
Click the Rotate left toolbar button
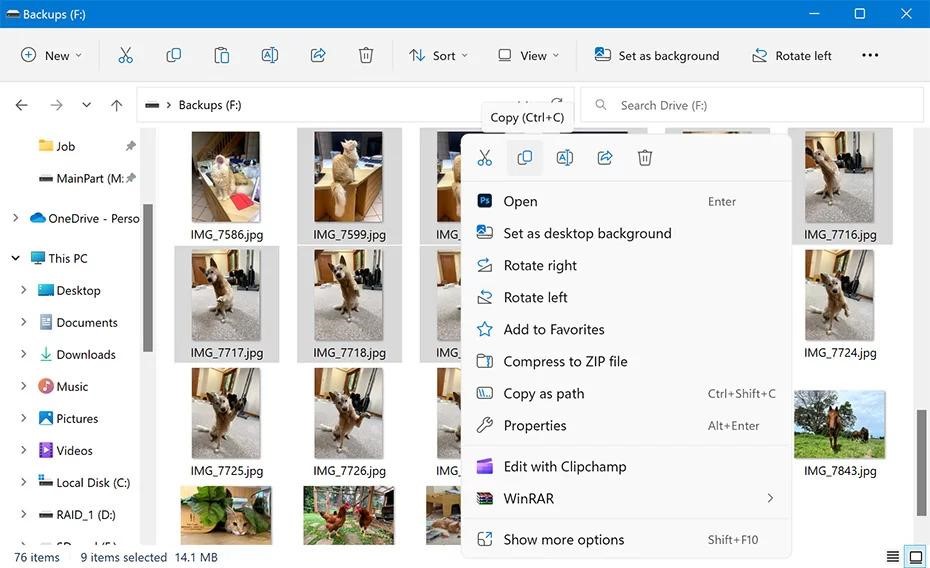point(792,56)
